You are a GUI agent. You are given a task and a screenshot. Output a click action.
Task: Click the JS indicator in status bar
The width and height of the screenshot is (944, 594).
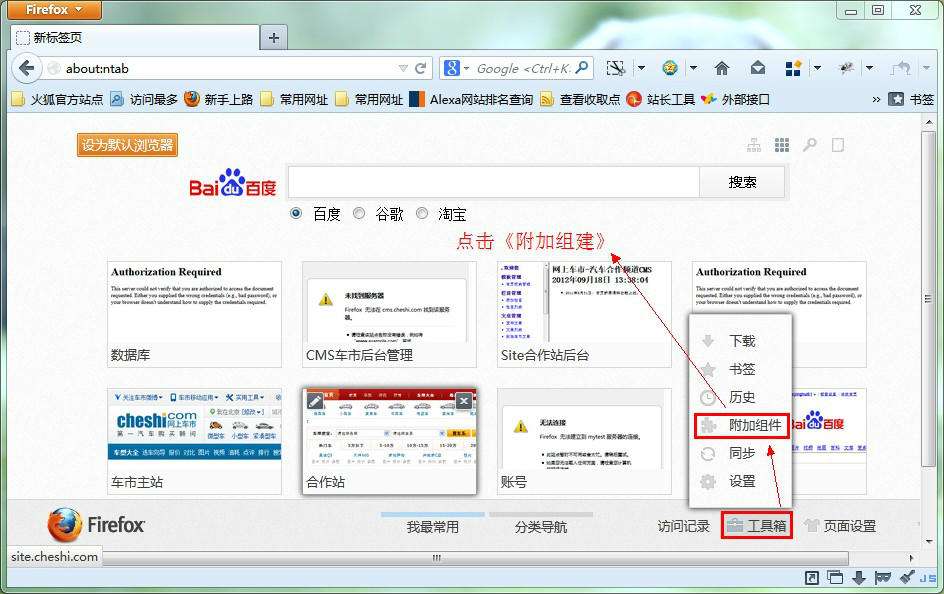[x=928, y=578]
